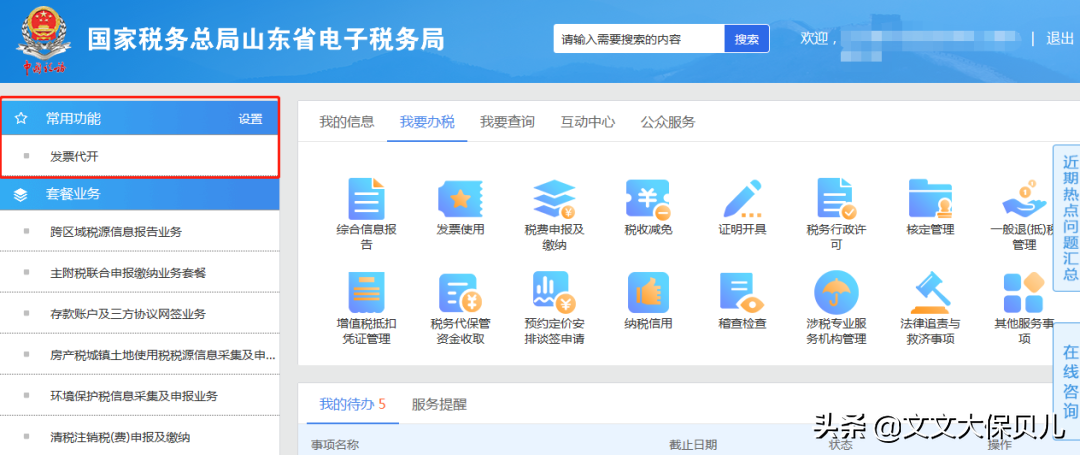
Task: Open 一般退(抵)税管理 icon
Action: (x=1024, y=200)
